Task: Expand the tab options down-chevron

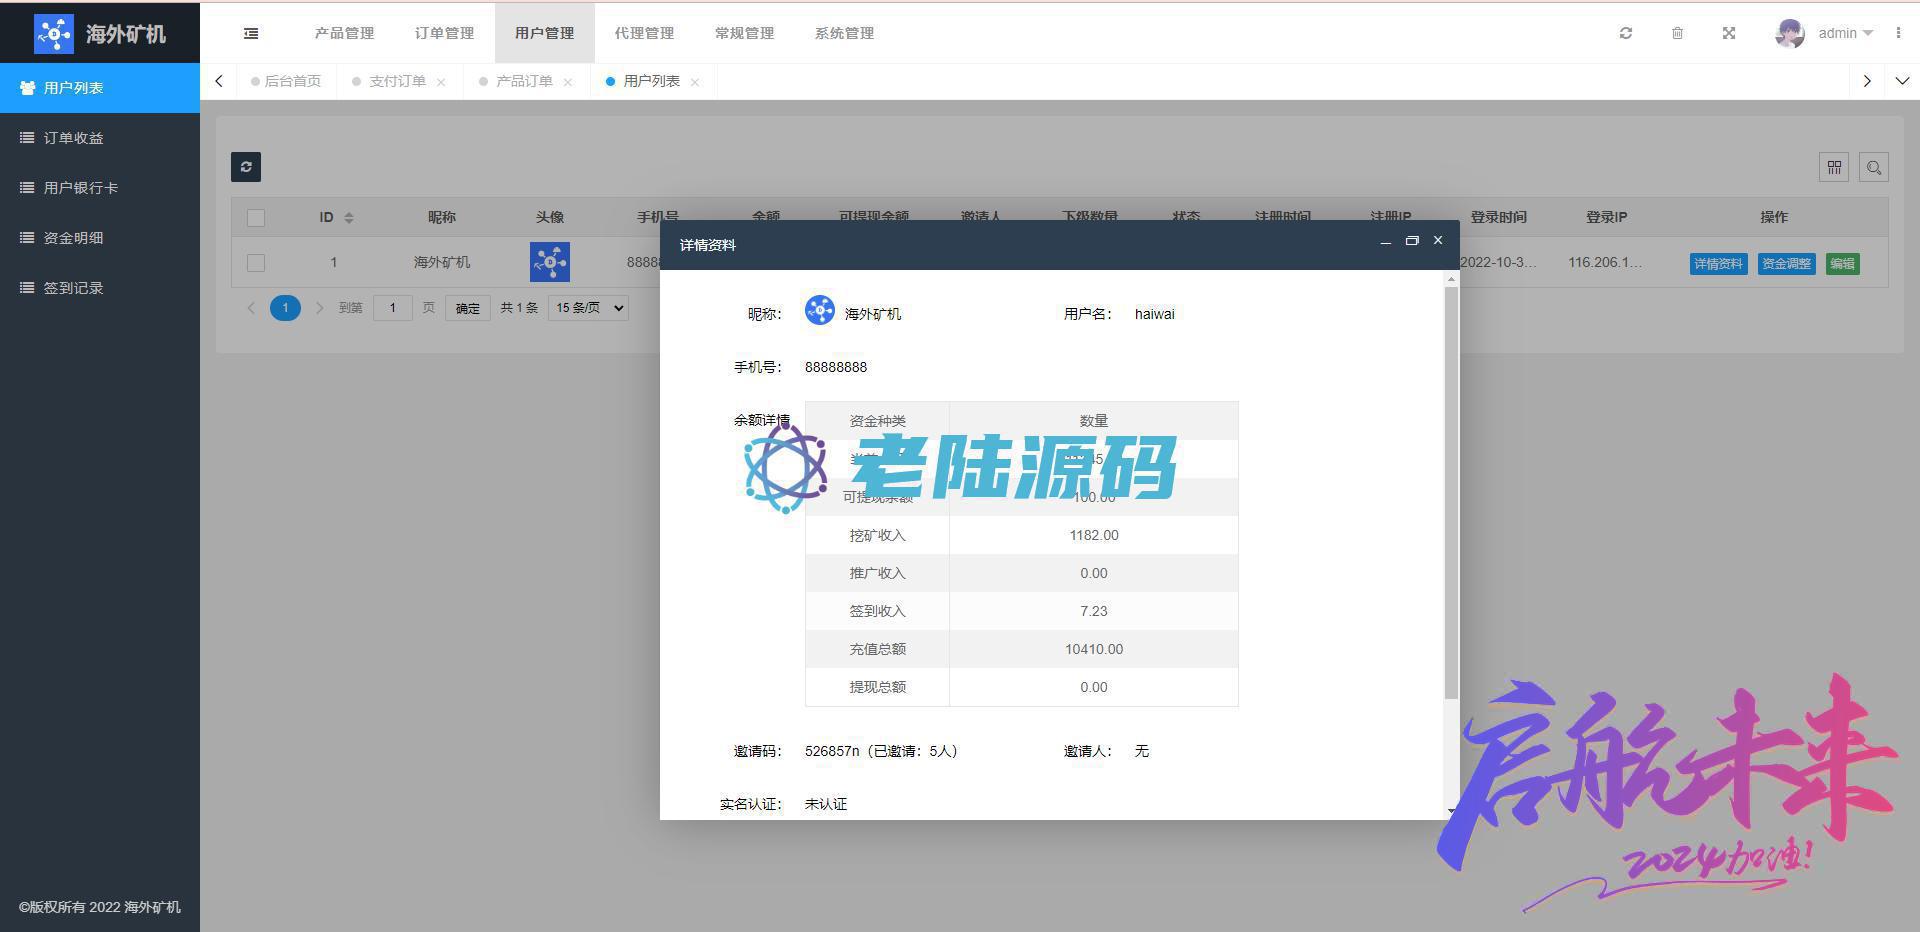Action: click(1902, 81)
